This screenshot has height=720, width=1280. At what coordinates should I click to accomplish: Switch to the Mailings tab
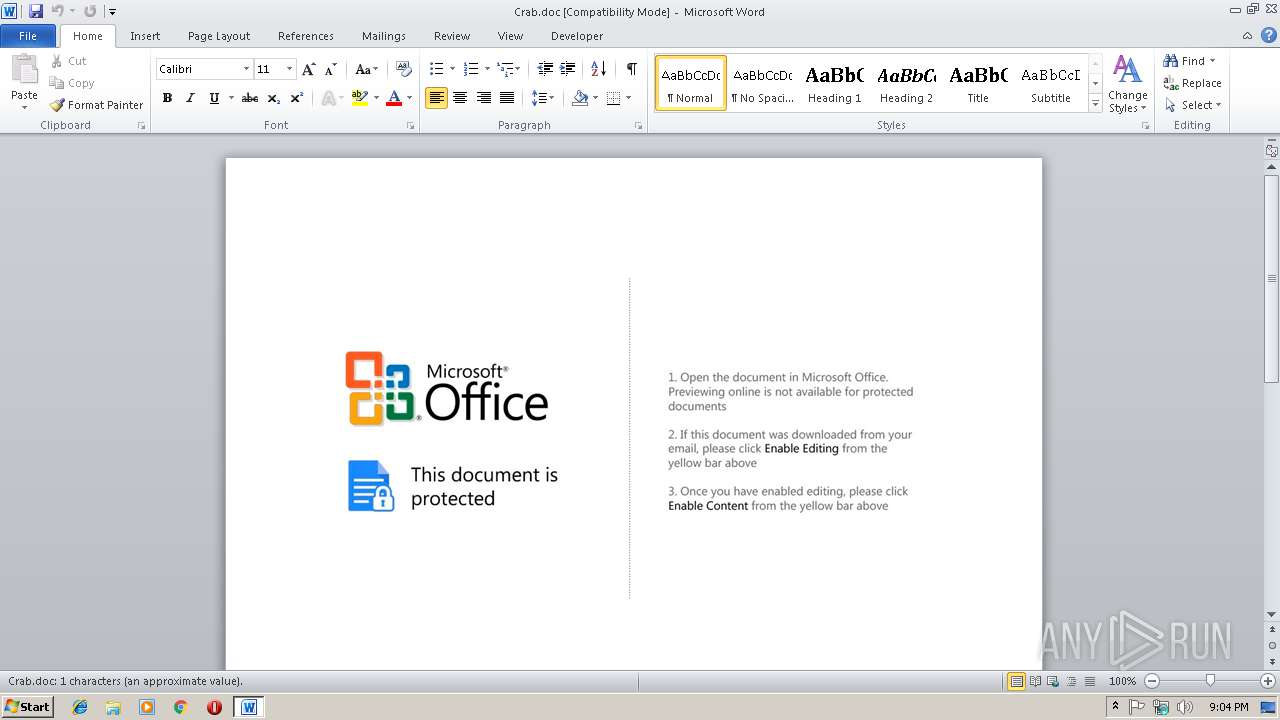click(x=384, y=36)
